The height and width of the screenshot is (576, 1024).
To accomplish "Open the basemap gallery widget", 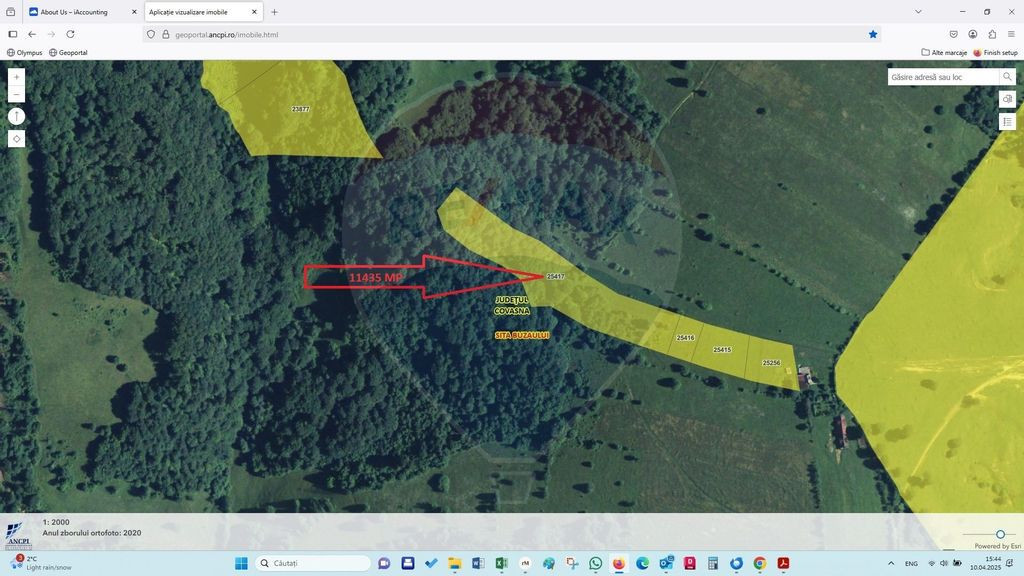I will point(1007,99).
